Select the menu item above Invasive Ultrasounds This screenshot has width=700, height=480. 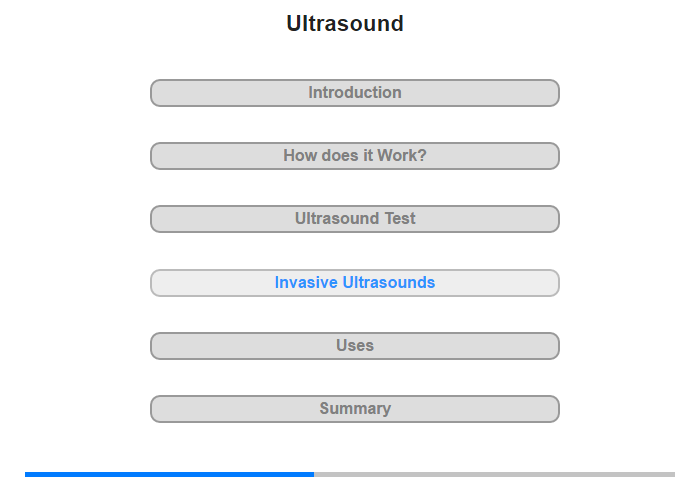(354, 219)
